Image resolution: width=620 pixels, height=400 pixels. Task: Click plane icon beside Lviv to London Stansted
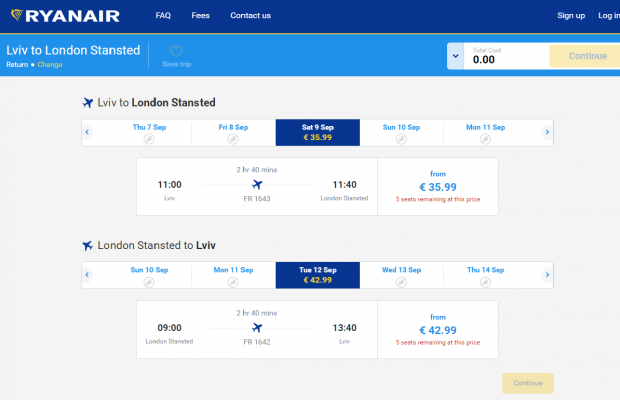(x=88, y=102)
